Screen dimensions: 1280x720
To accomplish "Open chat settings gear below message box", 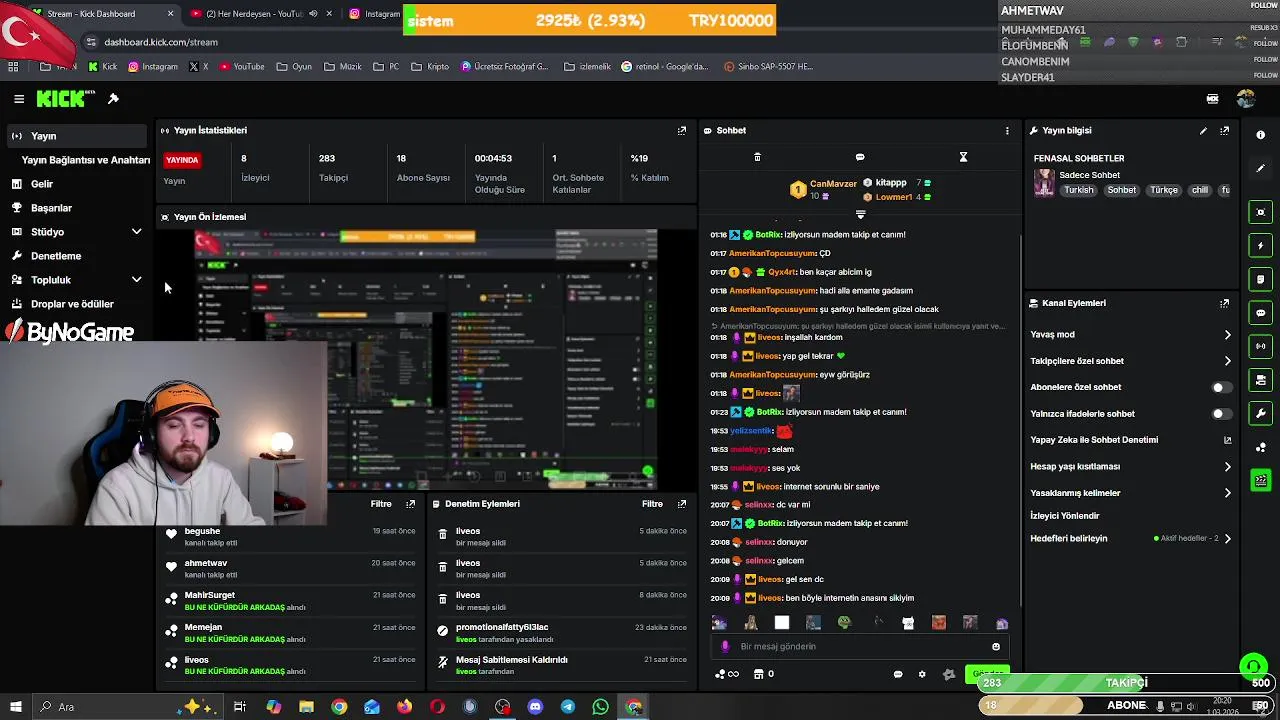I will click(922, 674).
